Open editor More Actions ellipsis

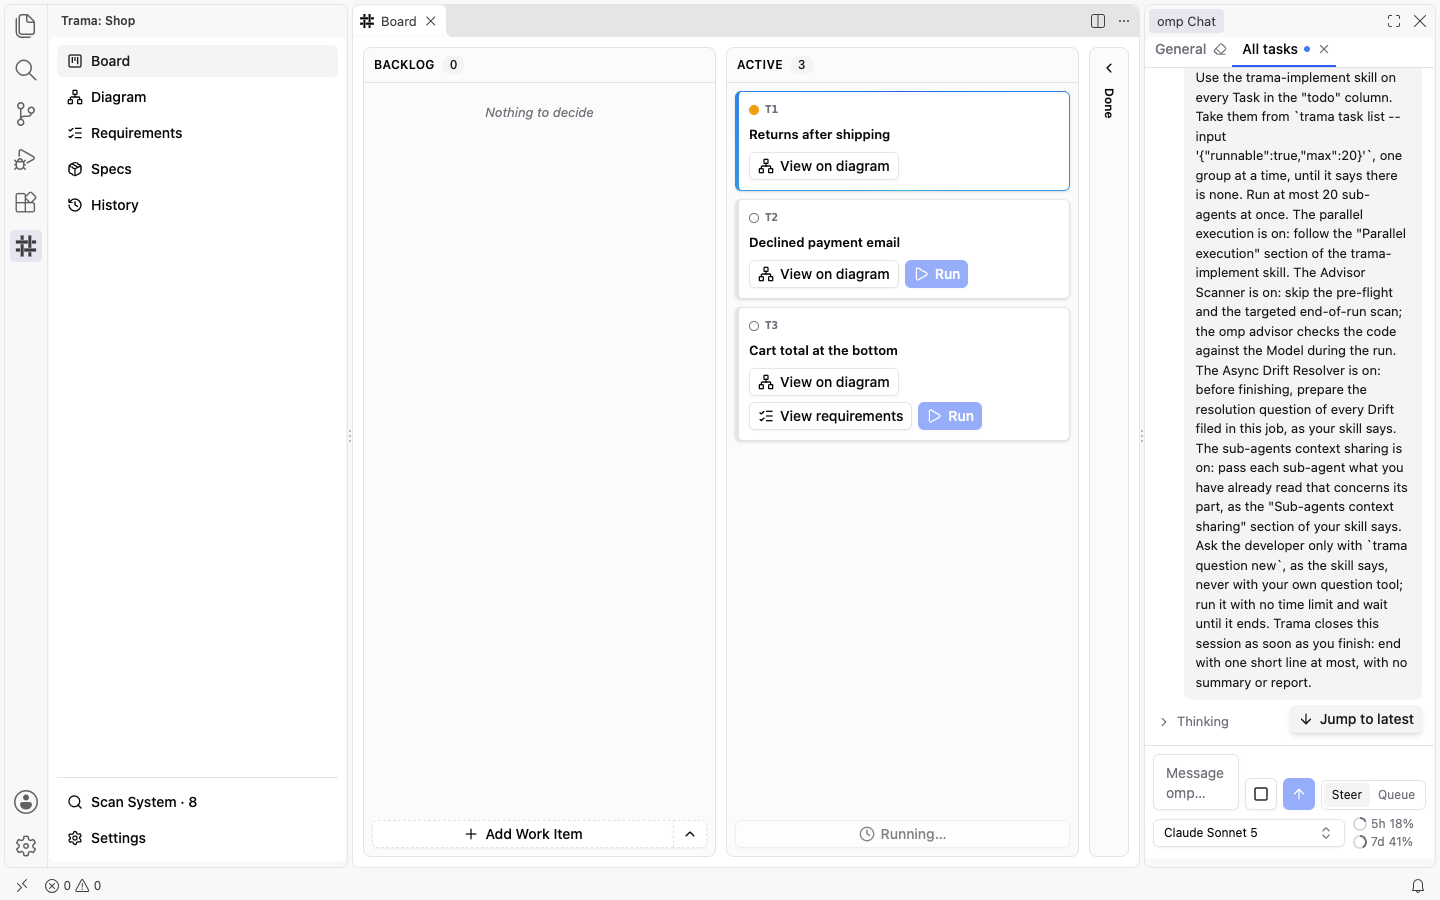(x=1124, y=21)
